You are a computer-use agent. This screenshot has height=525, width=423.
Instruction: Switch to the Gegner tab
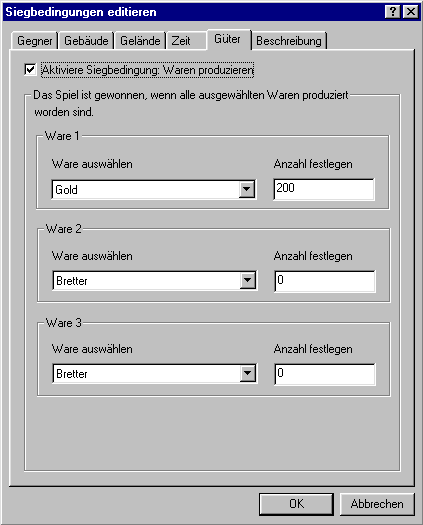[x=35, y=41]
